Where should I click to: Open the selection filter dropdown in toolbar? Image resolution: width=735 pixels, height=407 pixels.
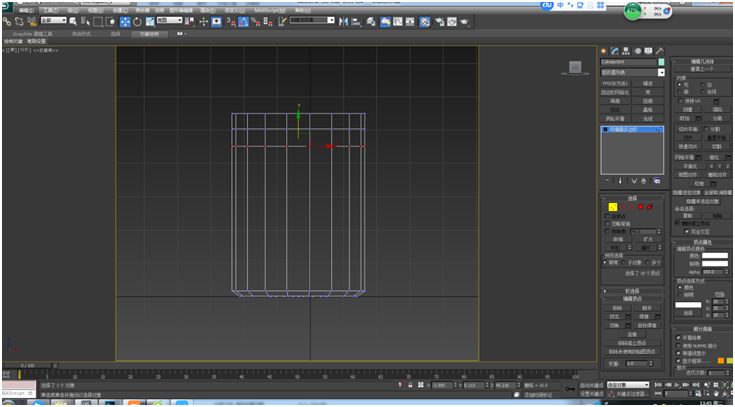(53, 20)
